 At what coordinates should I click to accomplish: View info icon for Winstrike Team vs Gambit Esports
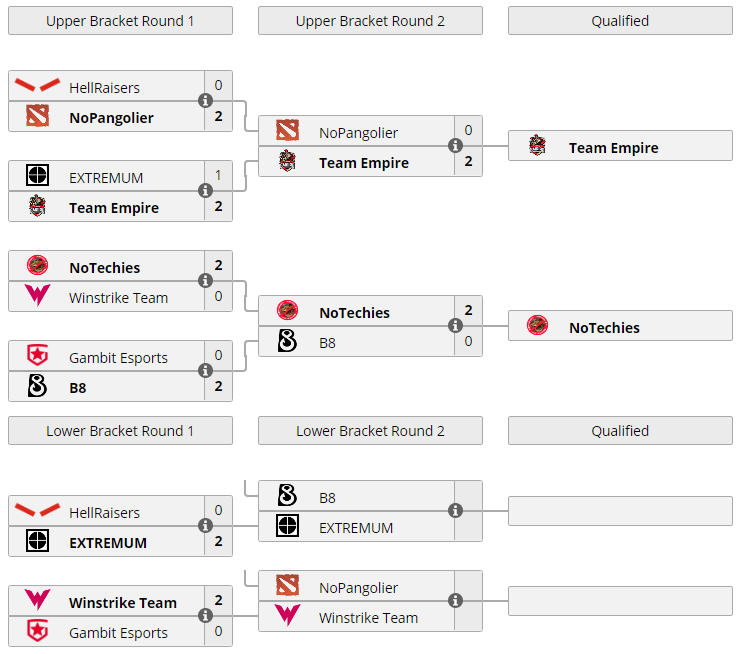(x=205, y=616)
